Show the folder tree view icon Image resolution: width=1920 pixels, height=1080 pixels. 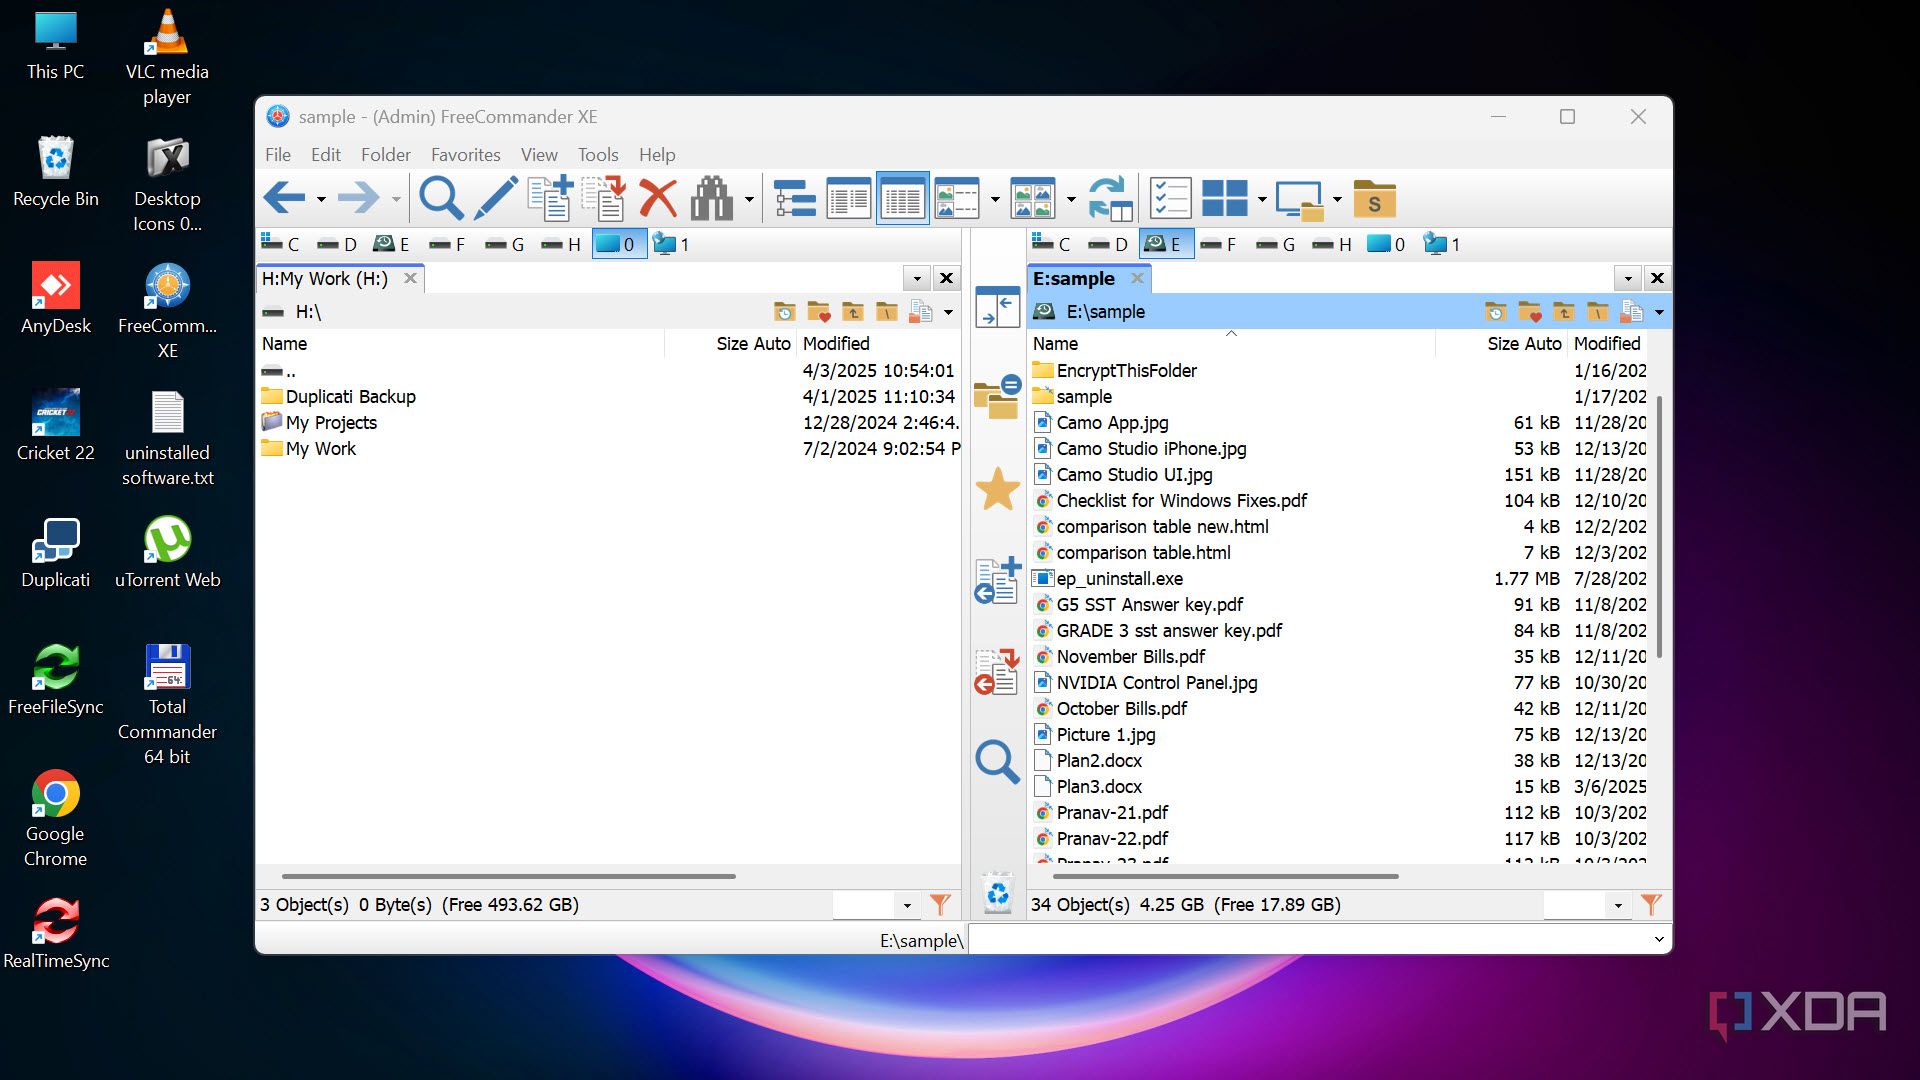pos(795,198)
